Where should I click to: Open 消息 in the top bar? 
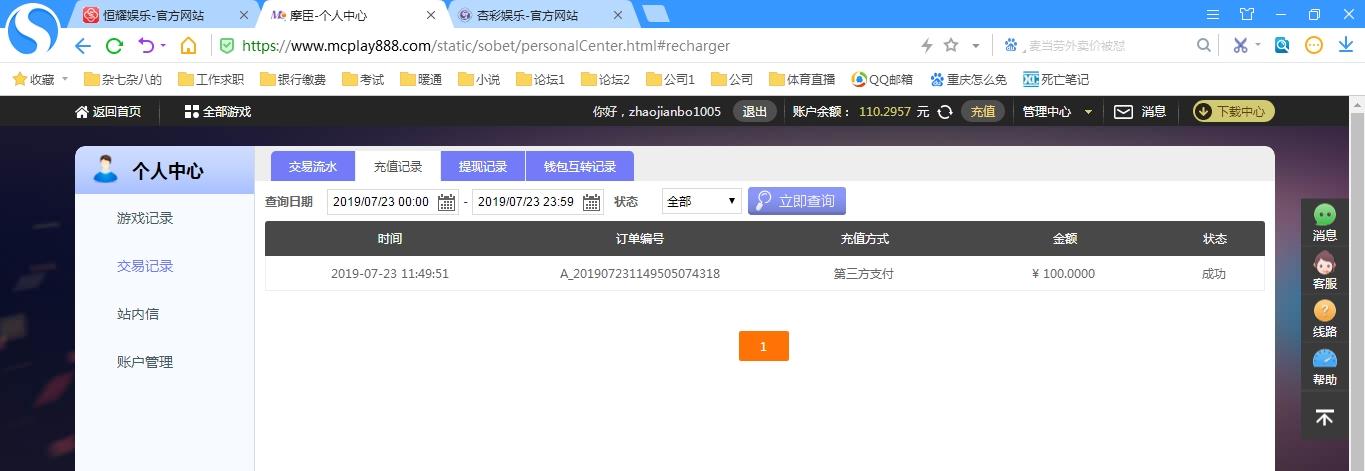pos(1140,112)
